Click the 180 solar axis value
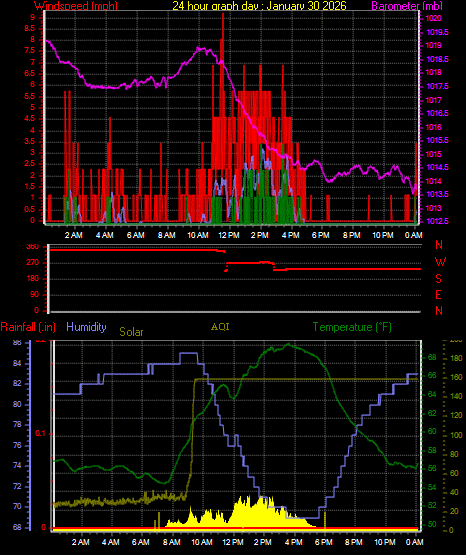This screenshot has height=555, width=466. tap(456, 359)
